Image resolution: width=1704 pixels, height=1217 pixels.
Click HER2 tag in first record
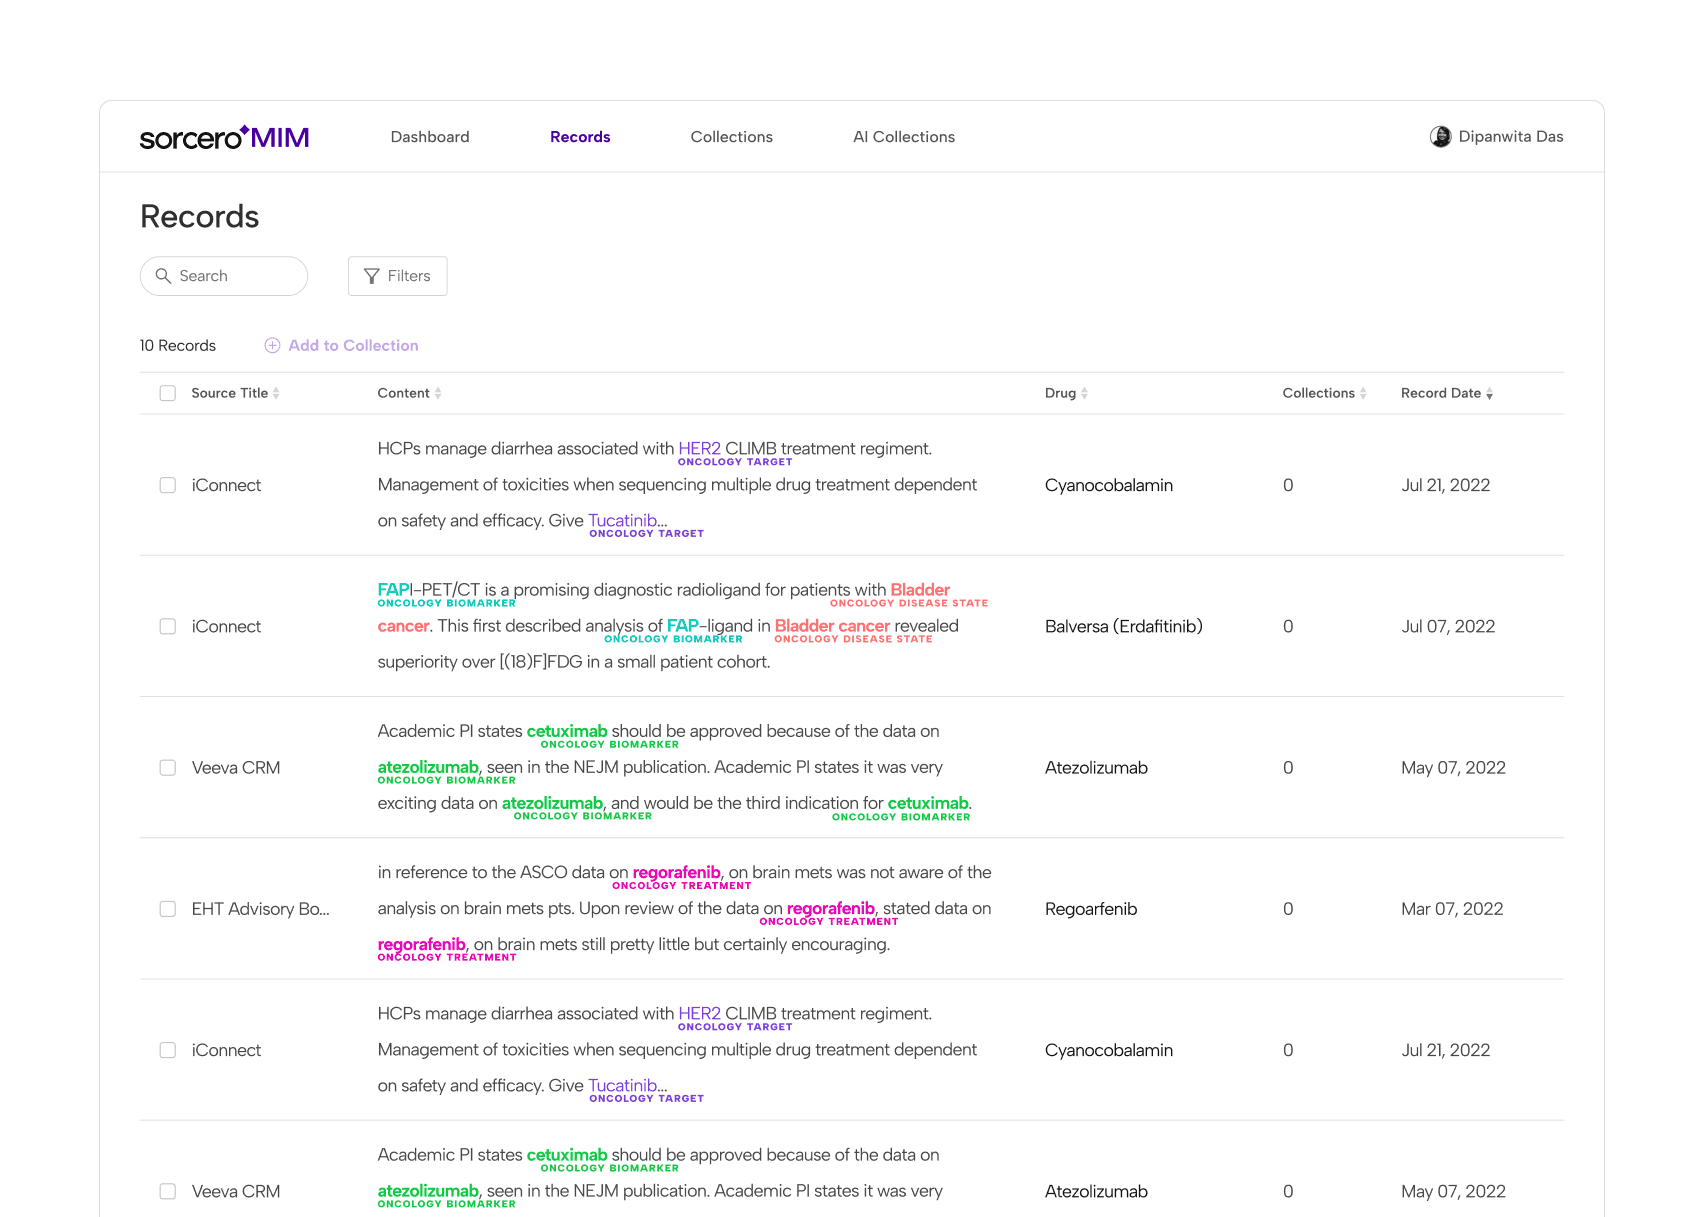click(699, 449)
